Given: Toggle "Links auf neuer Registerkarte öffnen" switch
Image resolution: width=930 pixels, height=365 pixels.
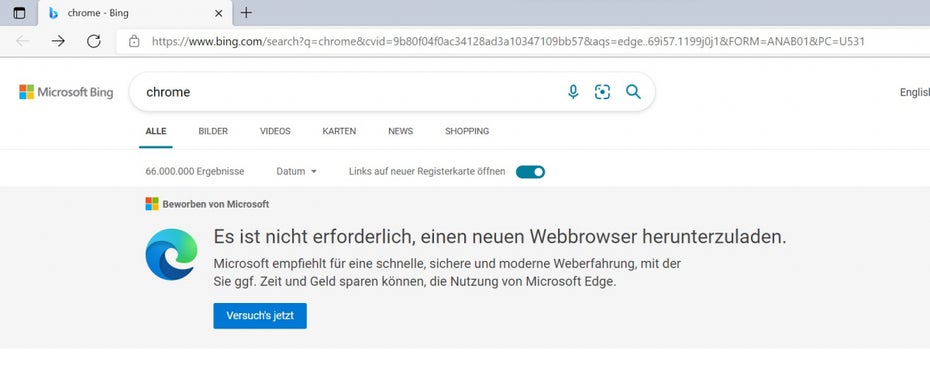Looking at the screenshot, I should click(530, 172).
